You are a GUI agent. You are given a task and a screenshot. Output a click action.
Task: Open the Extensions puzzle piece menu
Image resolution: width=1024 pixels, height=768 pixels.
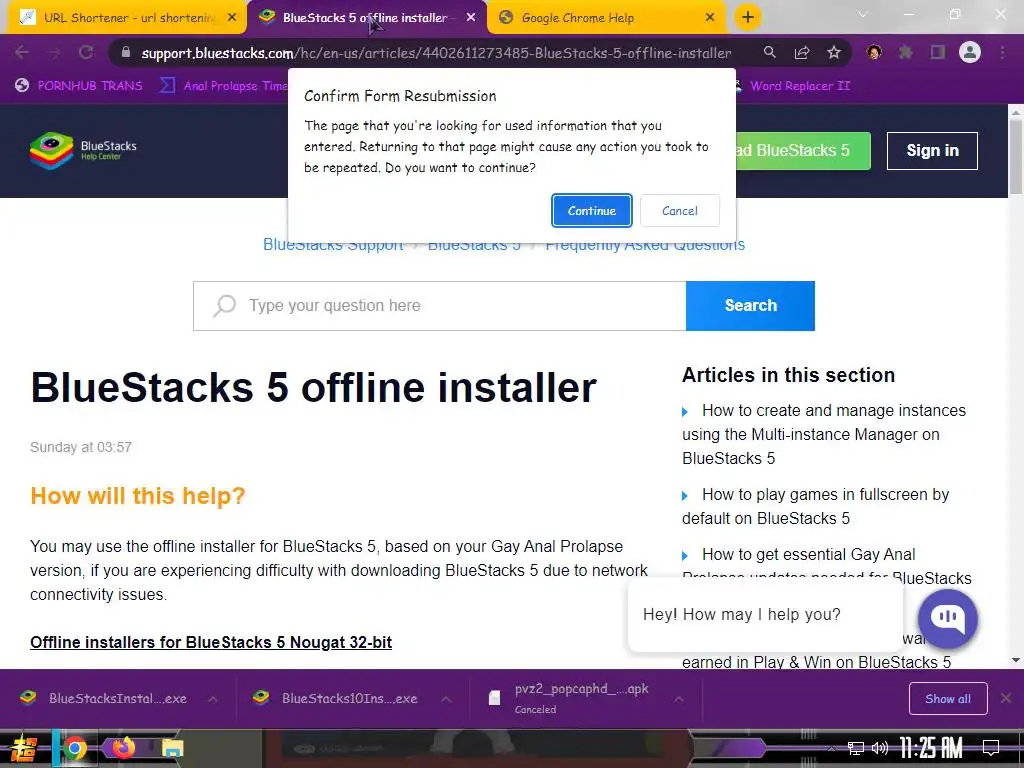(x=906, y=52)
